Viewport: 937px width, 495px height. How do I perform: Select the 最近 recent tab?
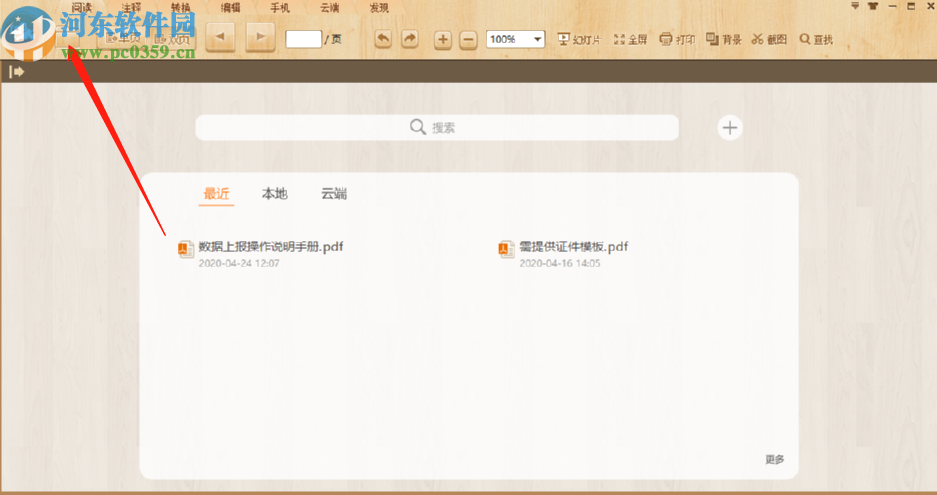216,194
